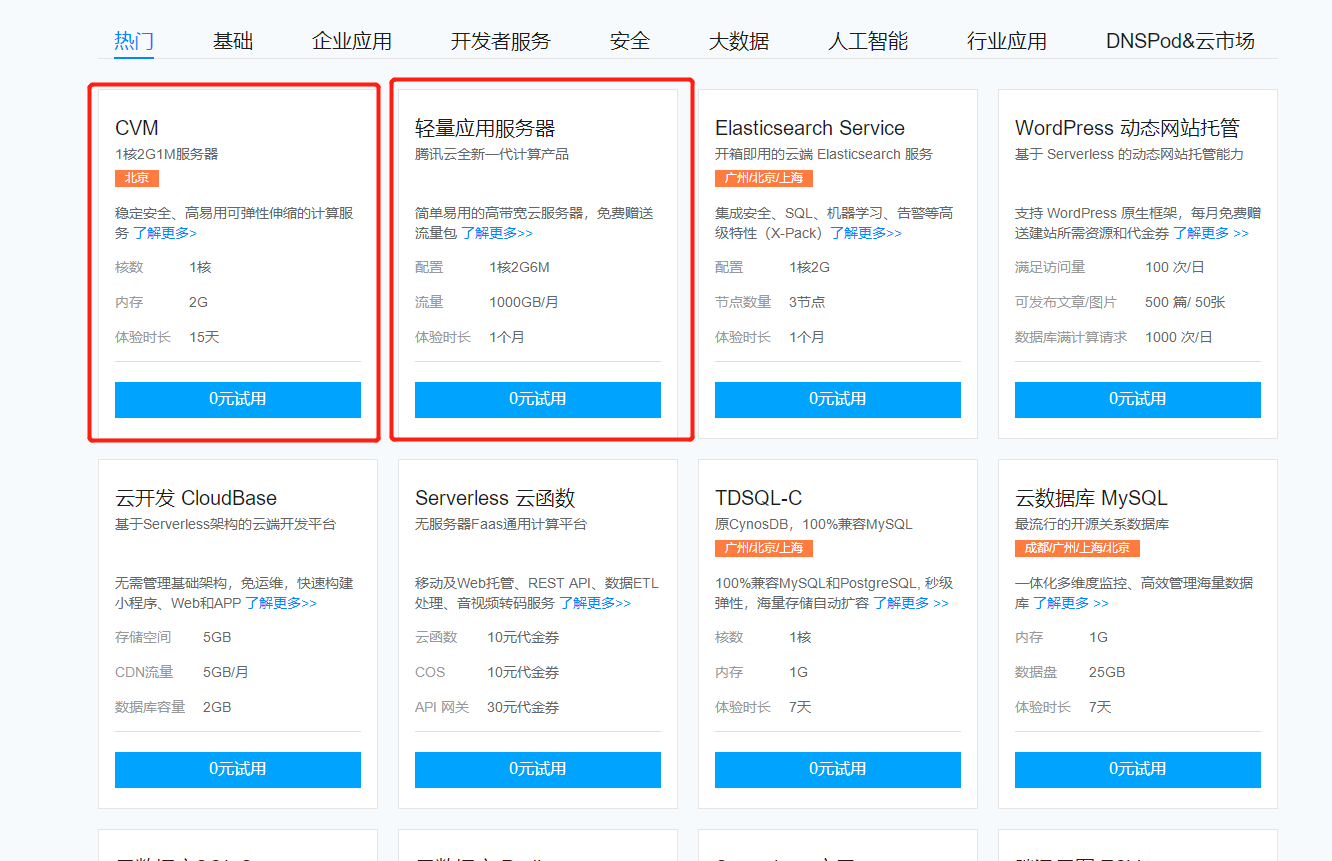Select the DNSPod&云市场 tab
This screenshot has height=861, width=1332.
1180,41
